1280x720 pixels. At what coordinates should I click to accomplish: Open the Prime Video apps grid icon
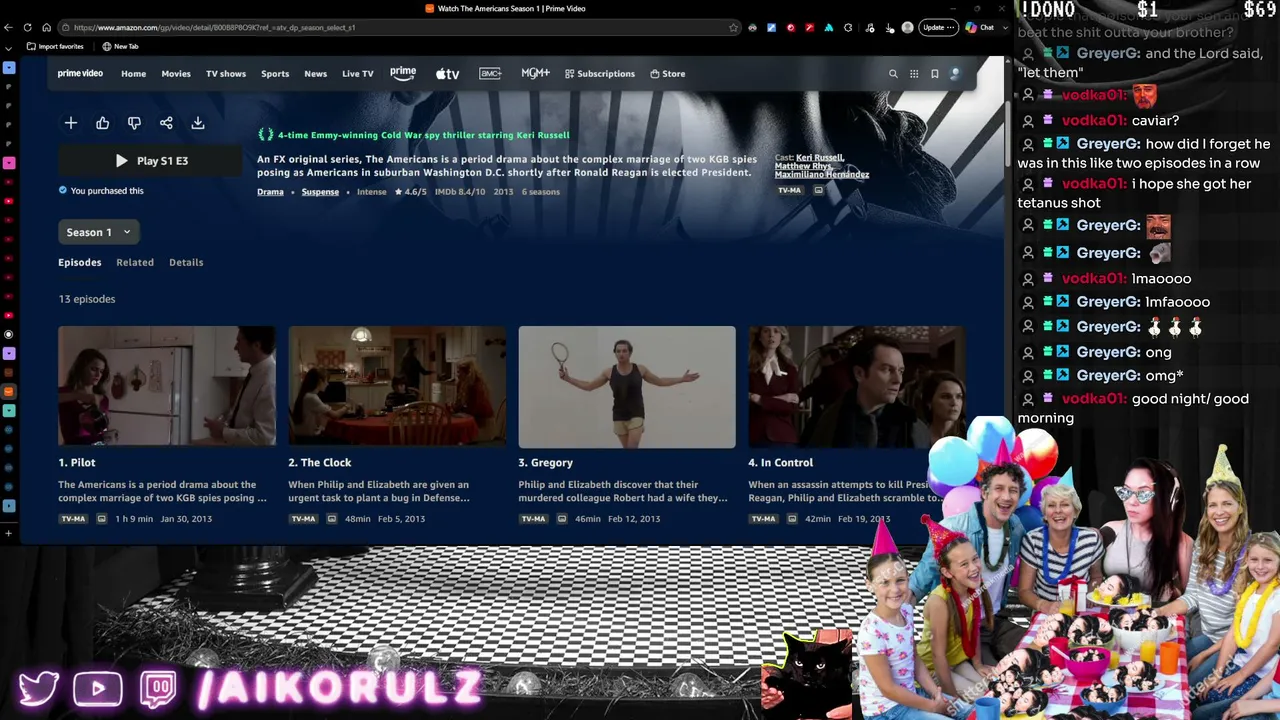click(x=914, y=73)
